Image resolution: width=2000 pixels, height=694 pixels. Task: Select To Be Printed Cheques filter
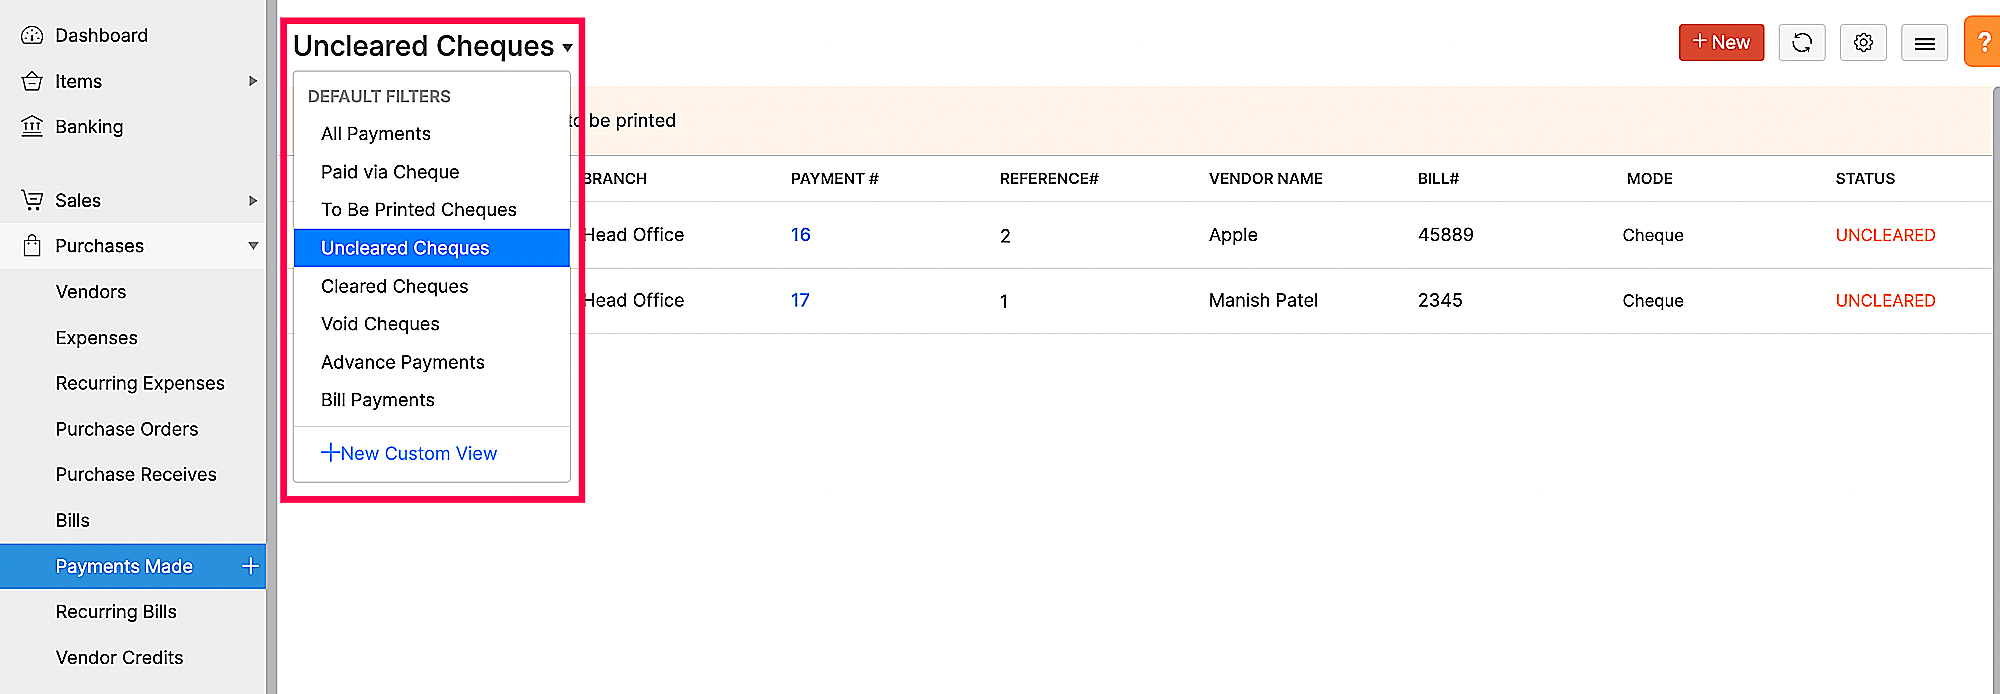tap(418, 210)
